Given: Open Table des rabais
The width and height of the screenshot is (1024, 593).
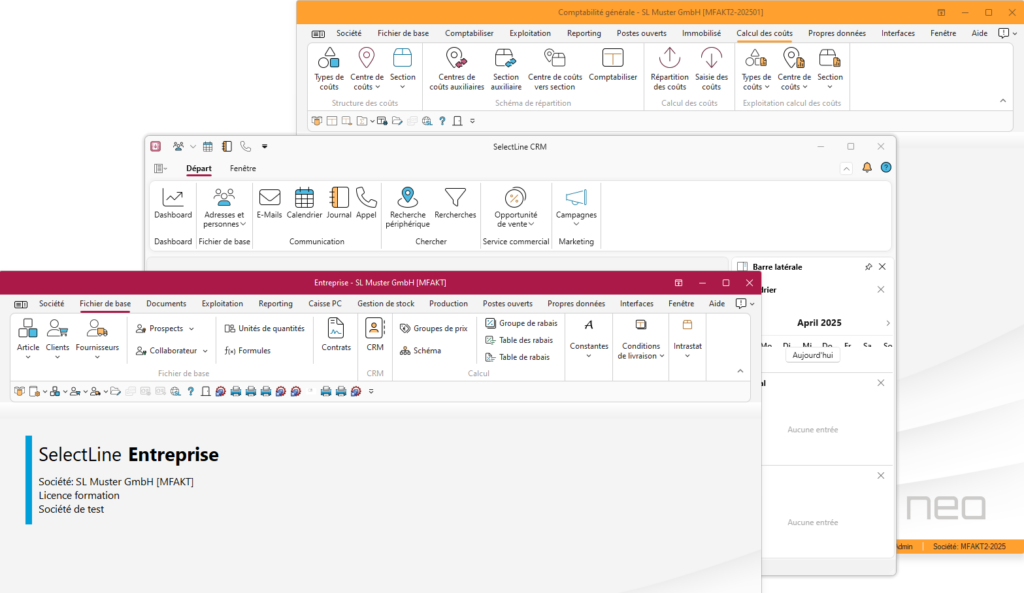Looking at the screenshot, I should click(x=519, y=340).
